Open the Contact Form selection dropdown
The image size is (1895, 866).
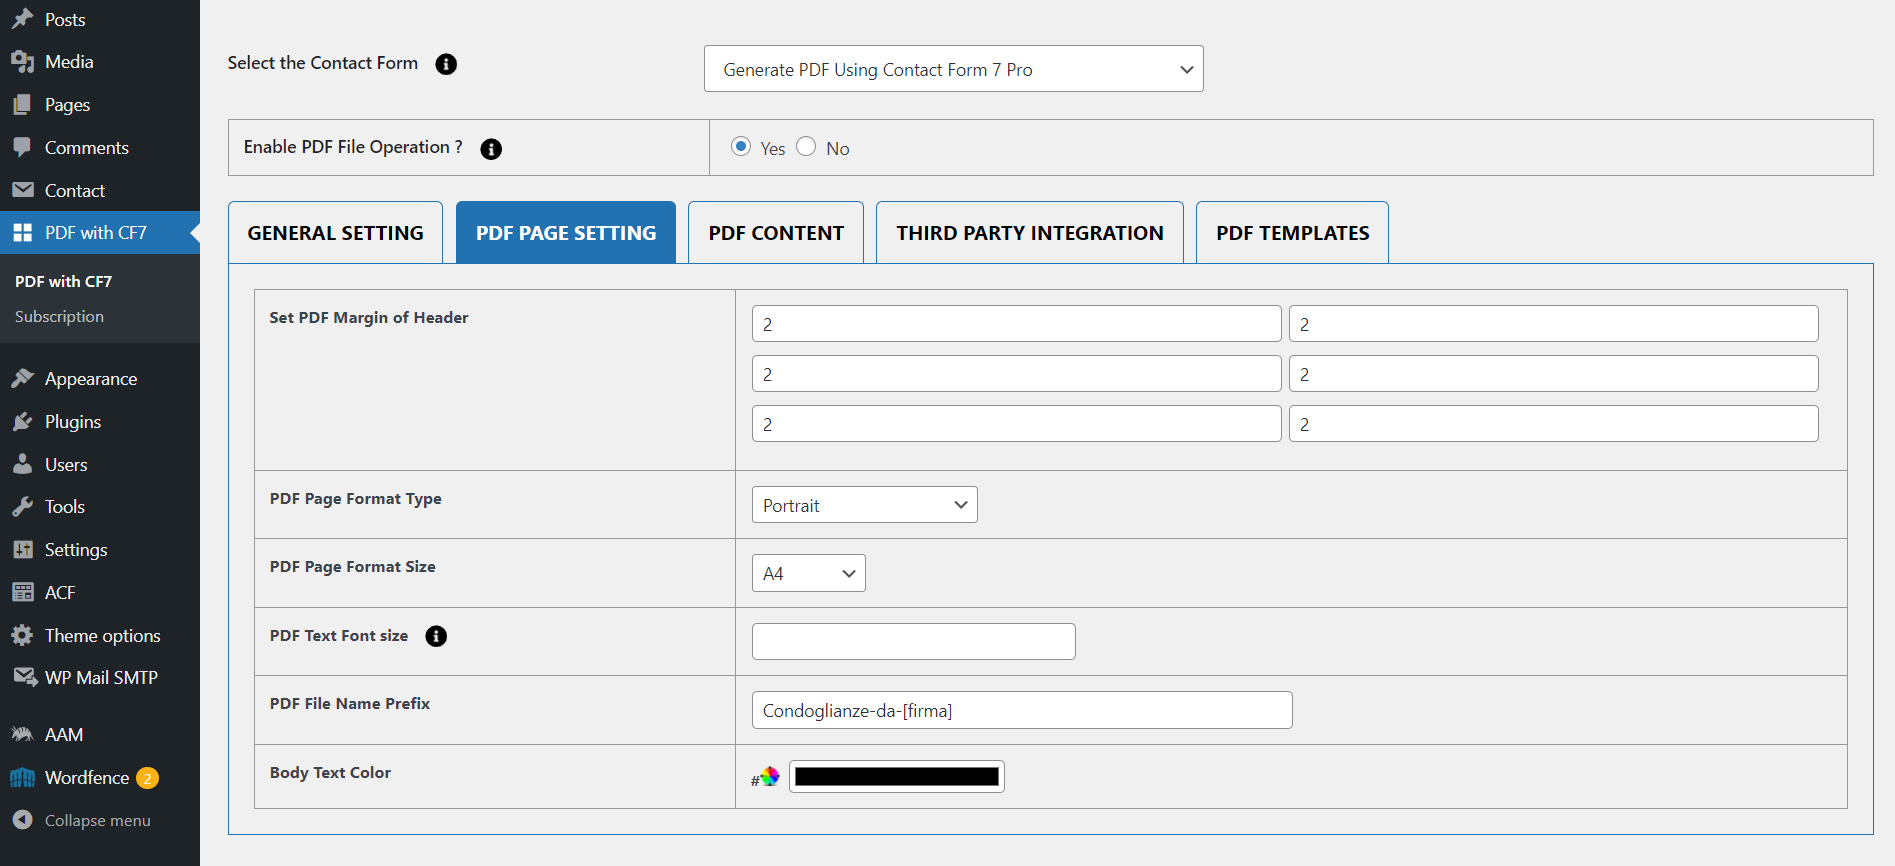click(953, 69)
